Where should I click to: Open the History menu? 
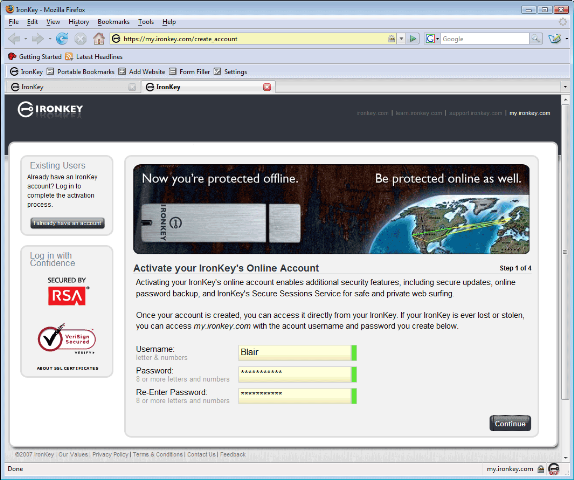[x=79, y=22]
